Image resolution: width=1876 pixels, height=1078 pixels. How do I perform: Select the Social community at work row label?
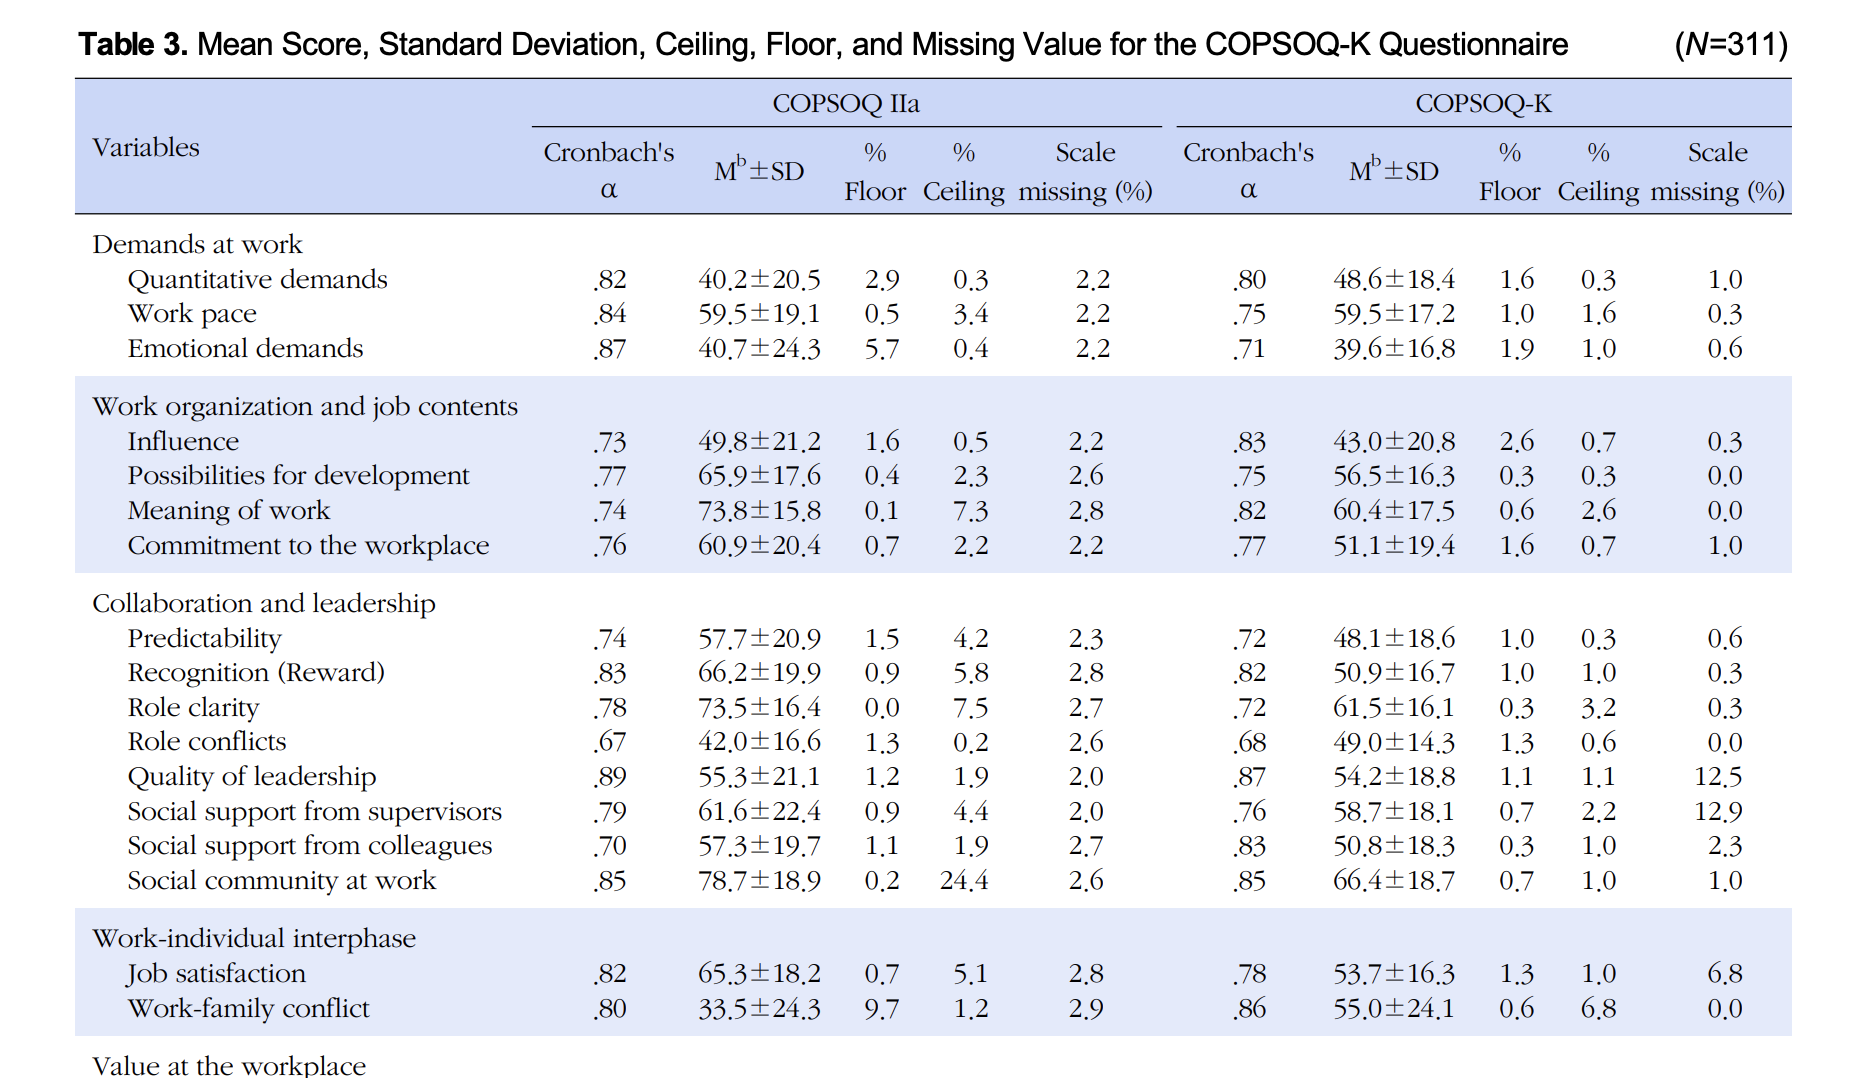(281, 881)
